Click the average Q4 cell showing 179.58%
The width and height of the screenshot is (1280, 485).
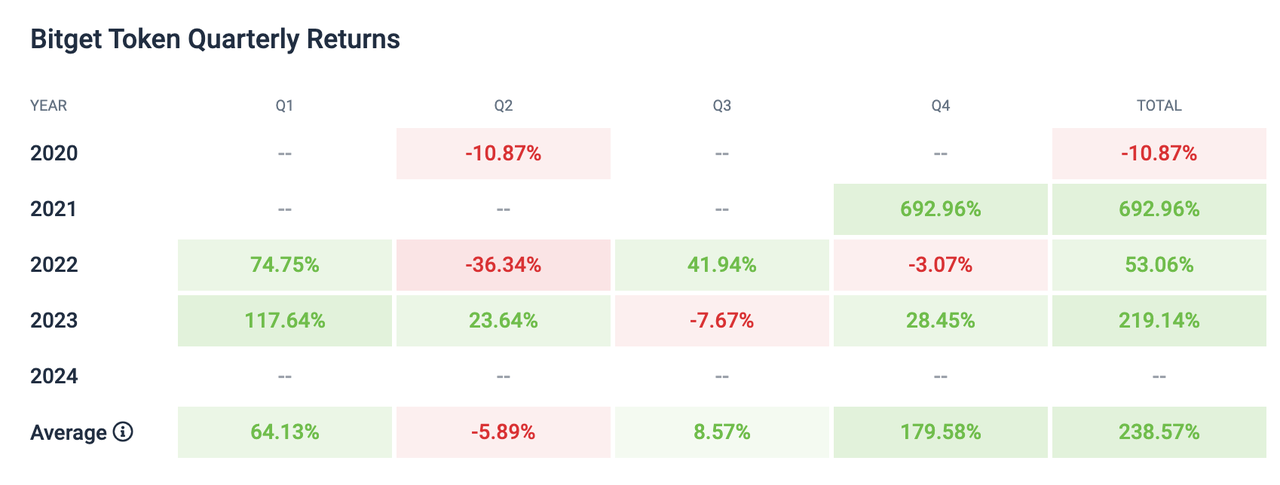point(940,433)
